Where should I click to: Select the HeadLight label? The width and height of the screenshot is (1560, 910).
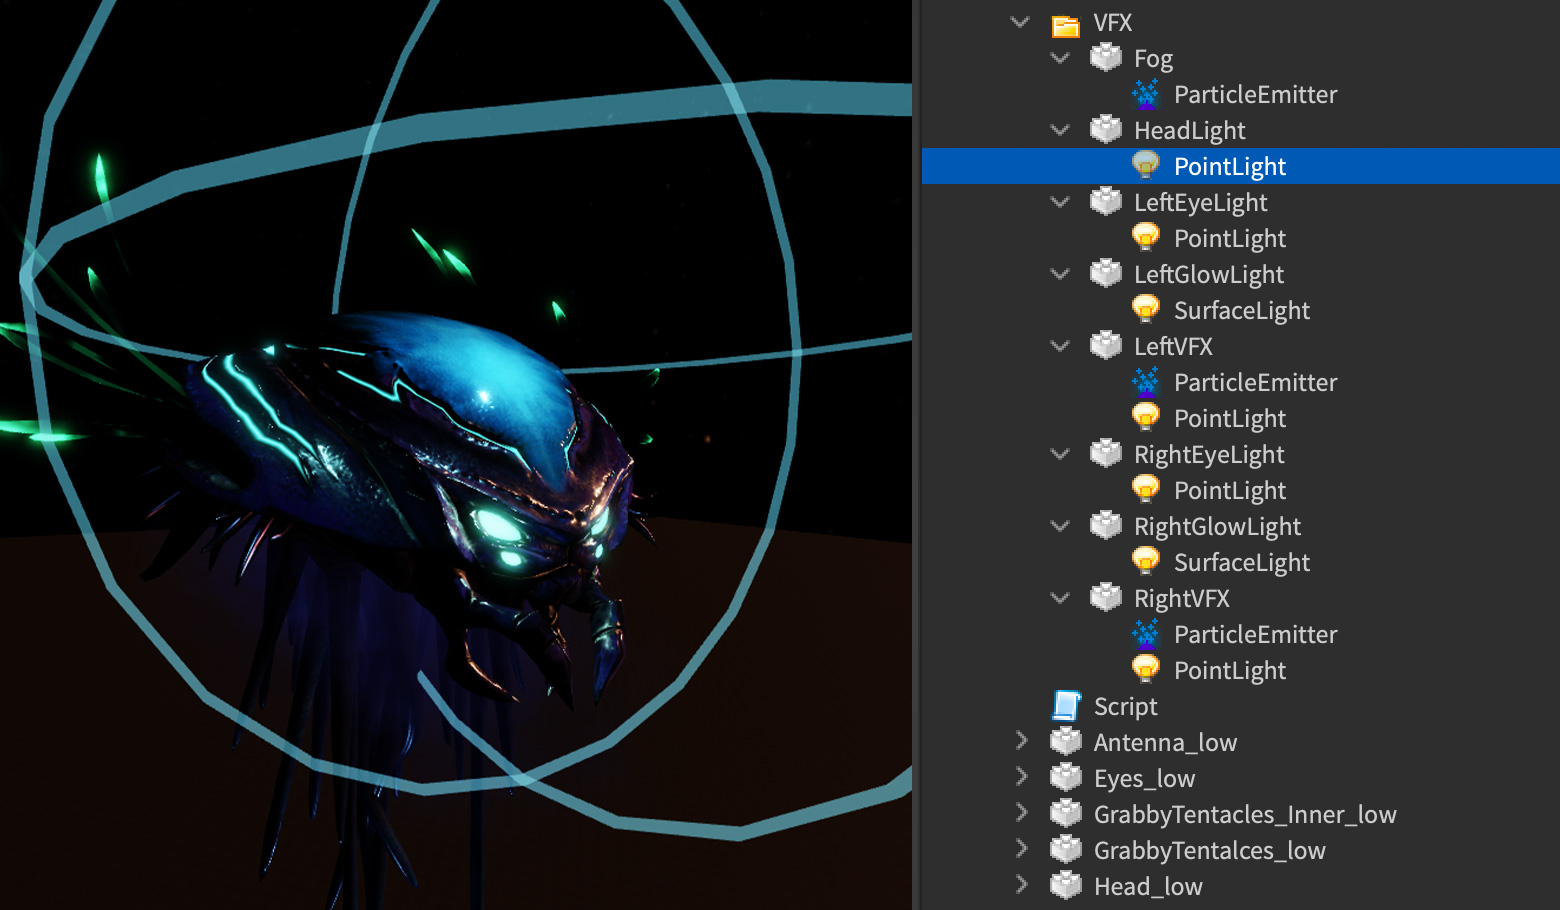(1190, 131)
